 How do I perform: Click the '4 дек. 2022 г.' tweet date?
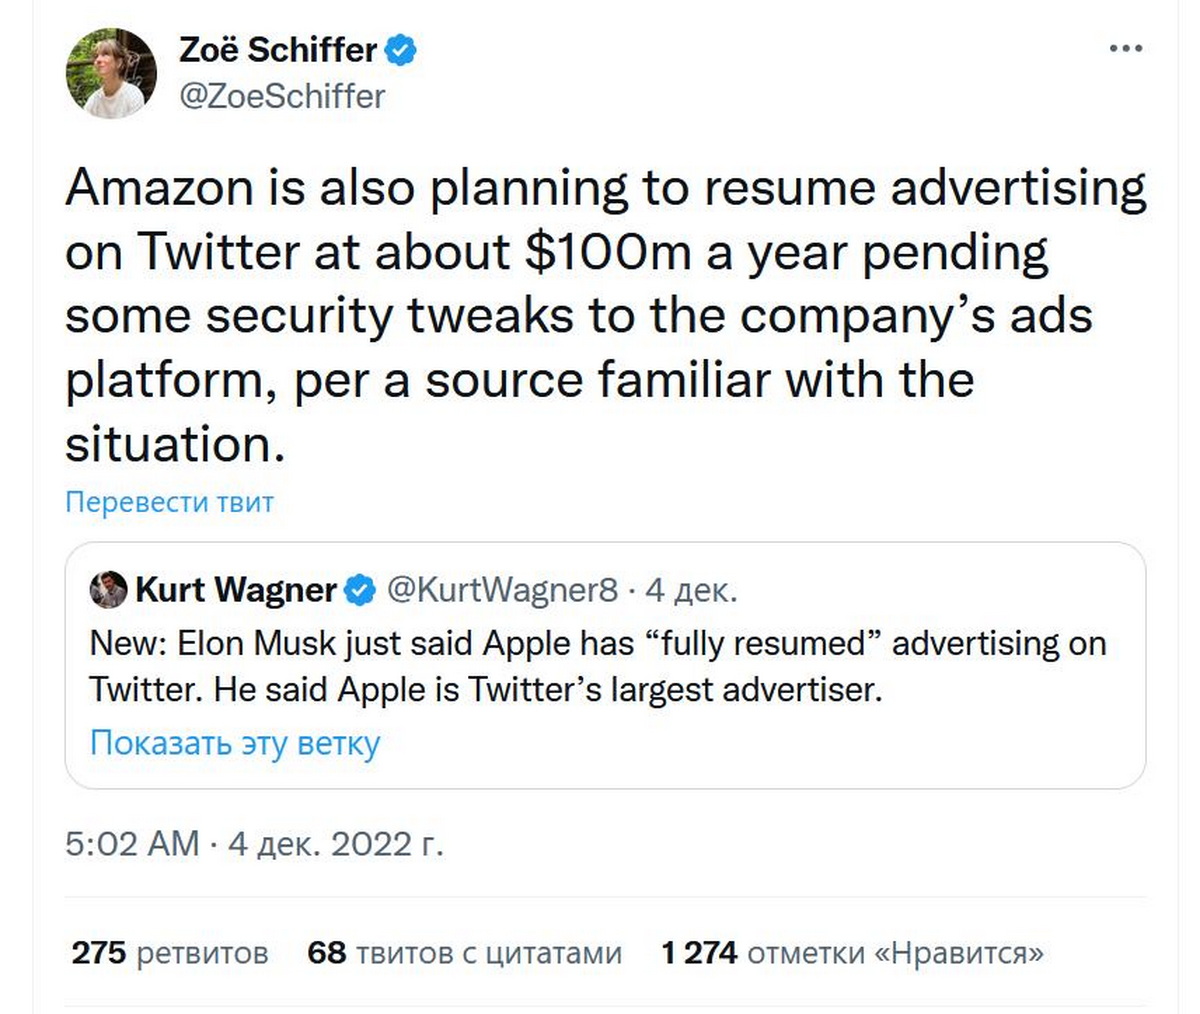(x=335, y=843)
